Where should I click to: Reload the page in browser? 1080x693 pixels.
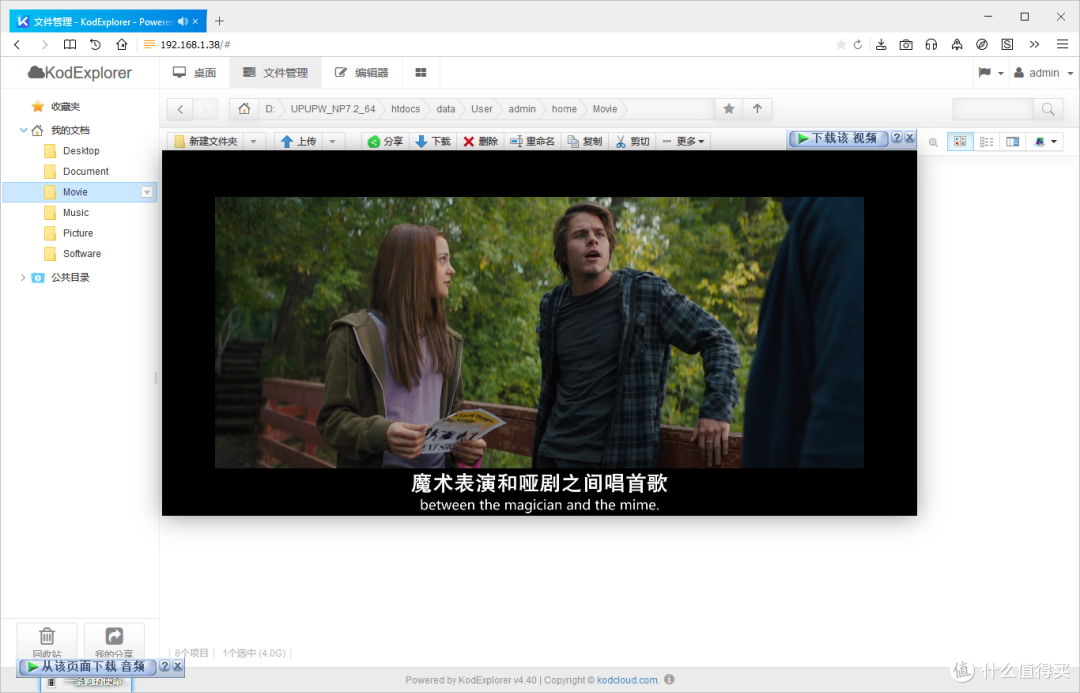pyautogui.click(x=858, y=45)
